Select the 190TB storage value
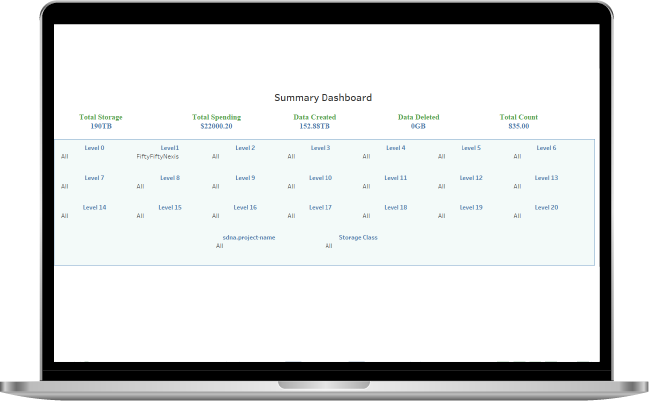Viewport: 649px width, 401px height. tap(101, 126)
